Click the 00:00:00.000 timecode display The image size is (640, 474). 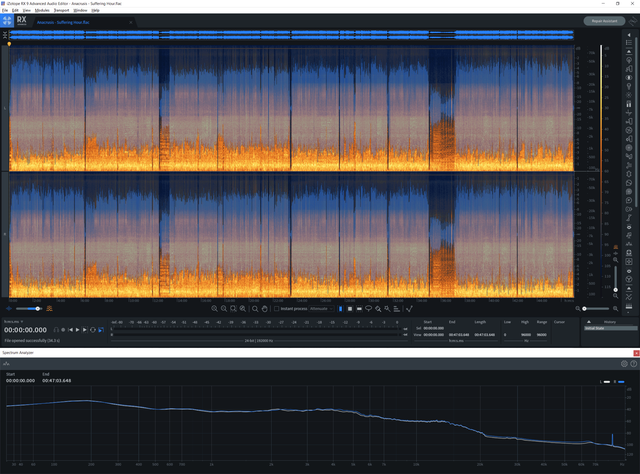point(25,330)
